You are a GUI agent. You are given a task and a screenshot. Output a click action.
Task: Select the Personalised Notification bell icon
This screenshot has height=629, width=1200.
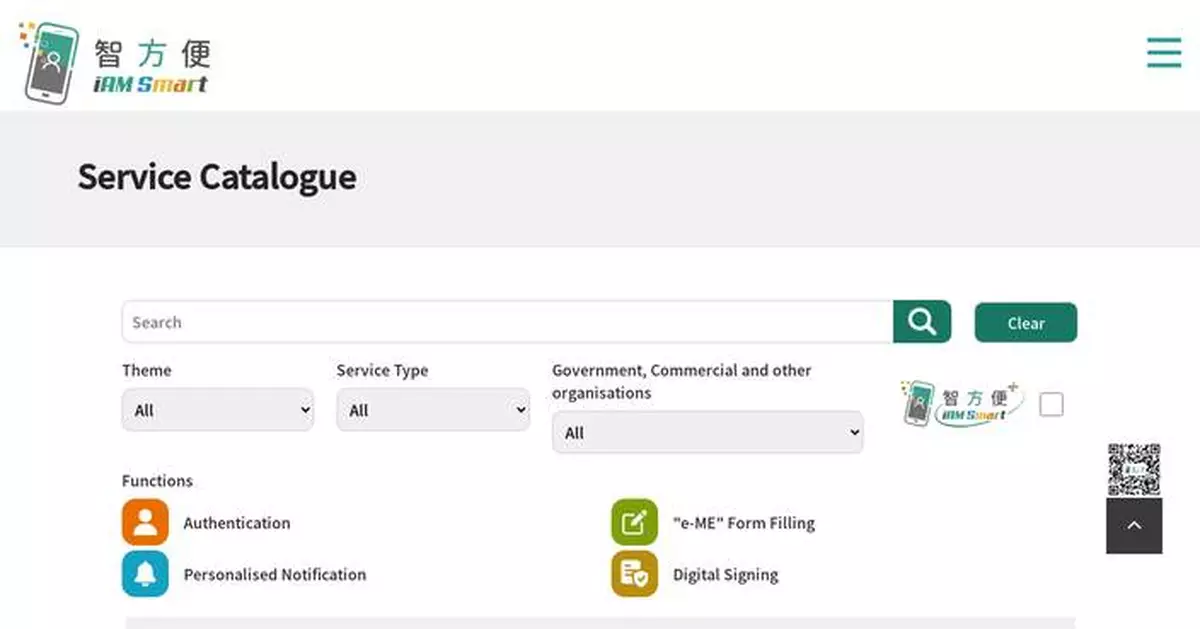(x=145, y=574)
